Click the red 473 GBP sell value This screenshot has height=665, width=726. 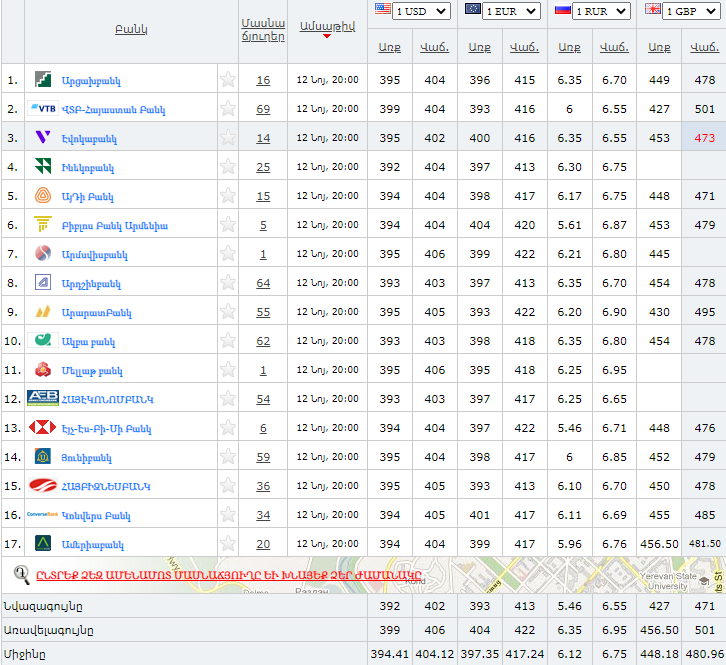point(704,138)
